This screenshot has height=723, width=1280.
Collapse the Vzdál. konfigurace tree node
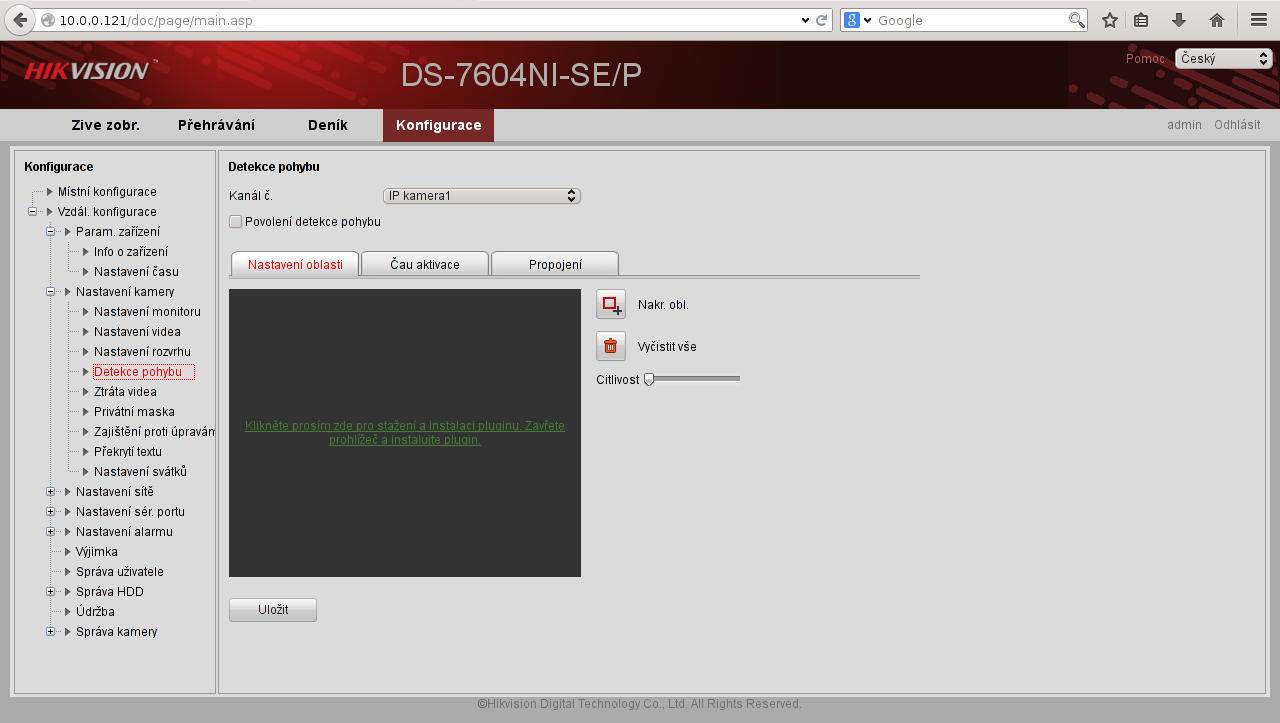click(x=32, y=212)
